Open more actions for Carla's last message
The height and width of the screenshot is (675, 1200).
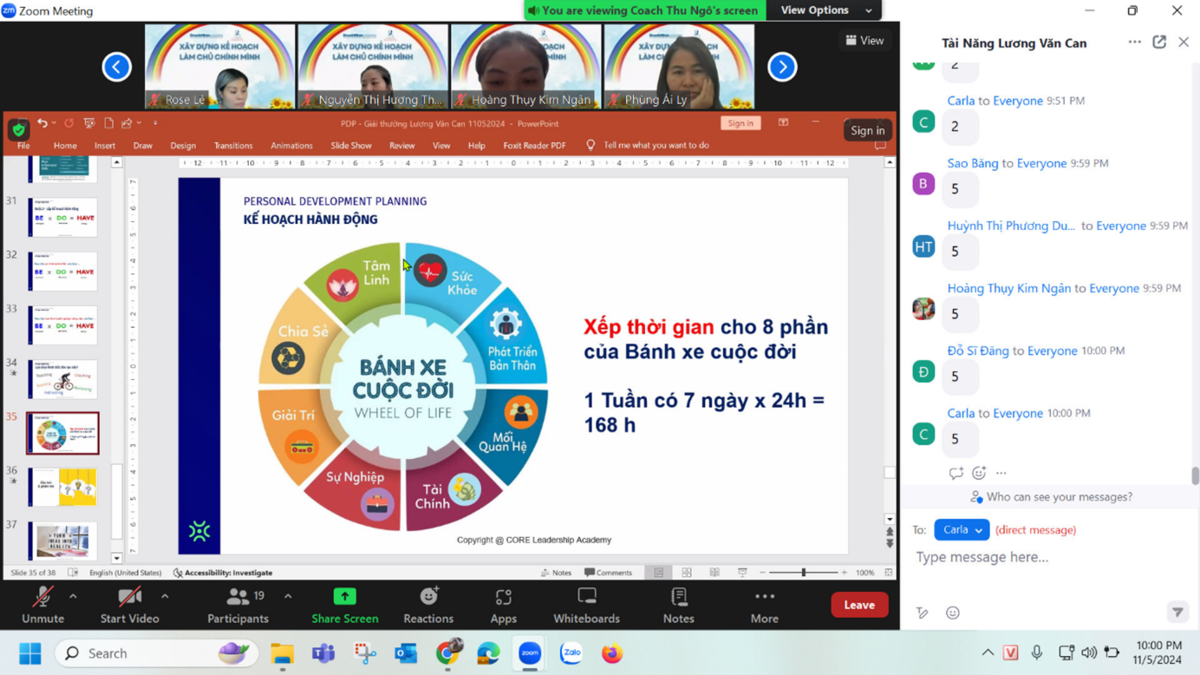click(x=1001, y=473)
